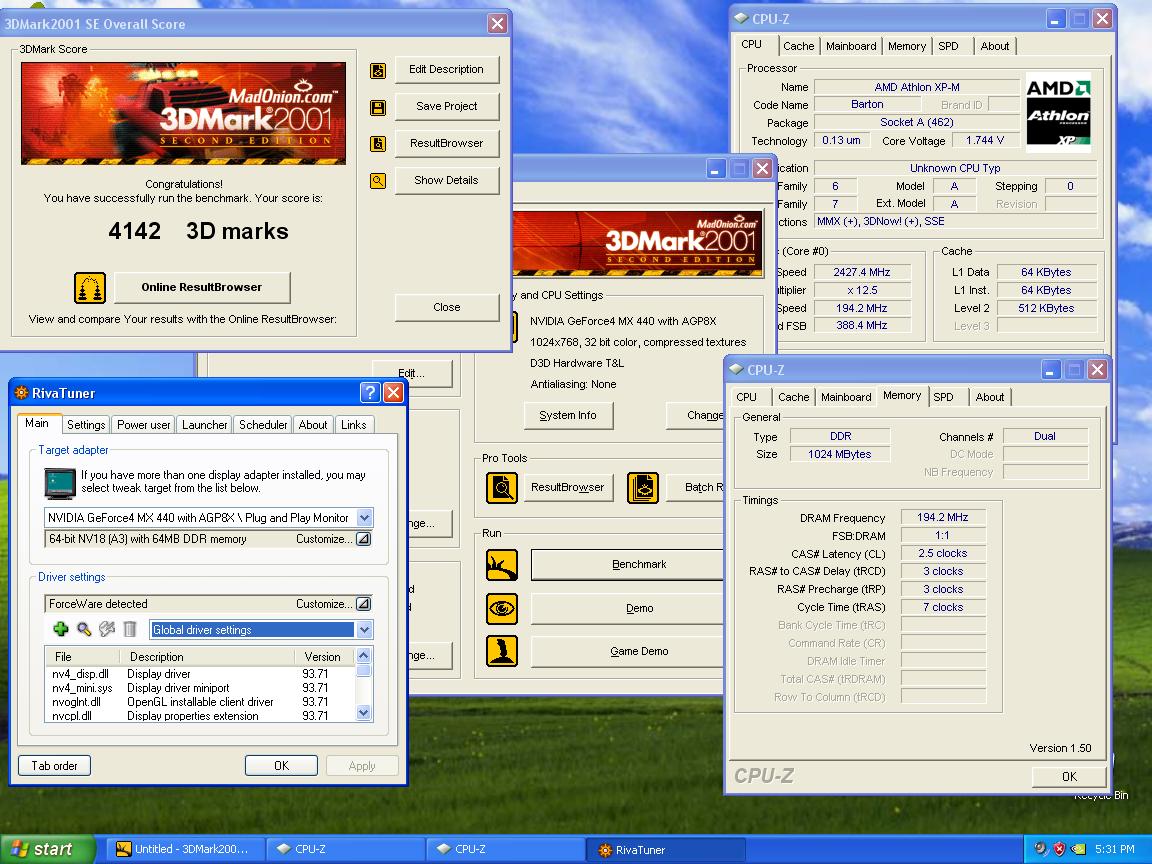The width and height of the screenshot is (1152, 864).
Task: Click the Version column header in RivaTuner
Action: pyautogui.click(x=323, y=657)
